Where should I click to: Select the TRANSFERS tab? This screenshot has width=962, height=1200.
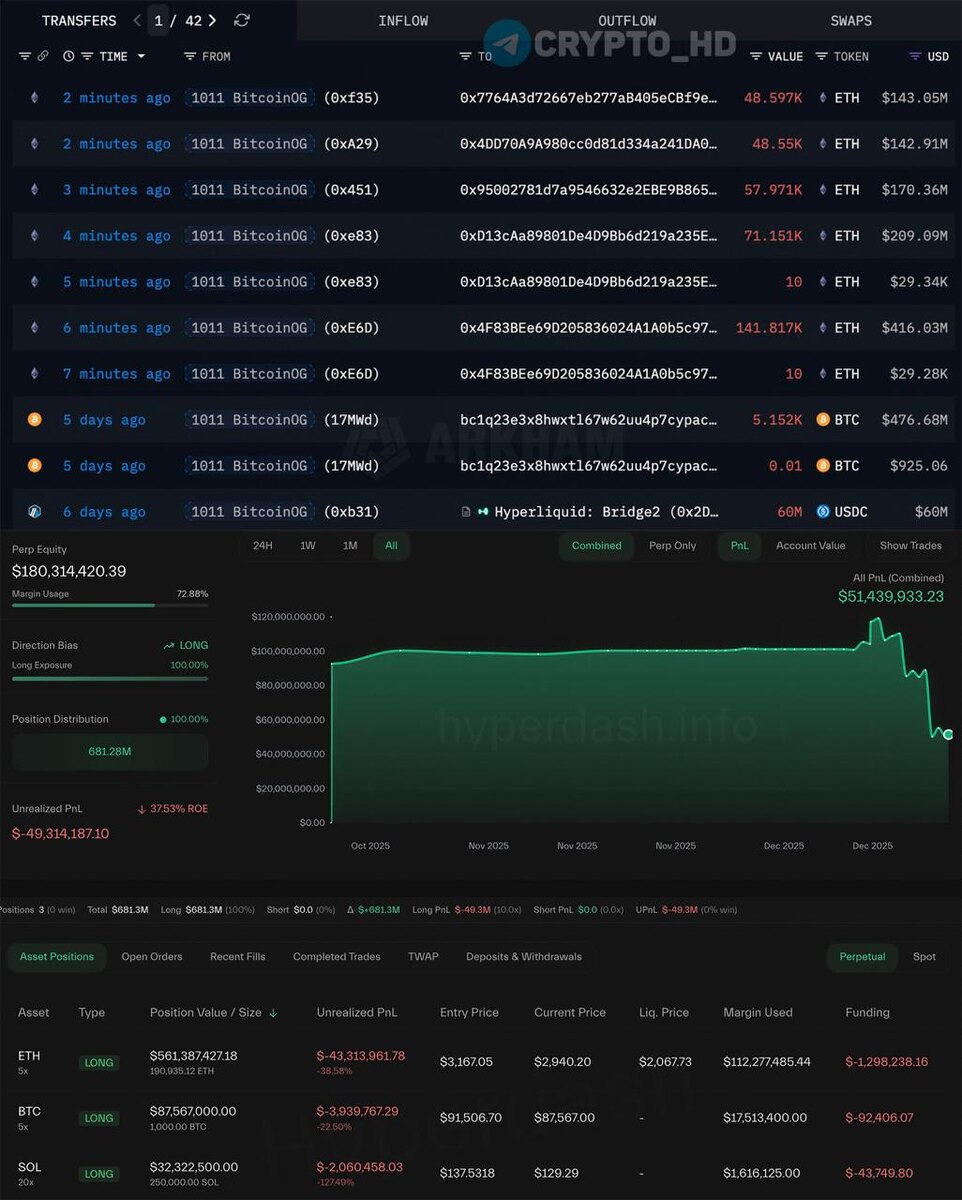pyautogui.click(x=79, y=20)
